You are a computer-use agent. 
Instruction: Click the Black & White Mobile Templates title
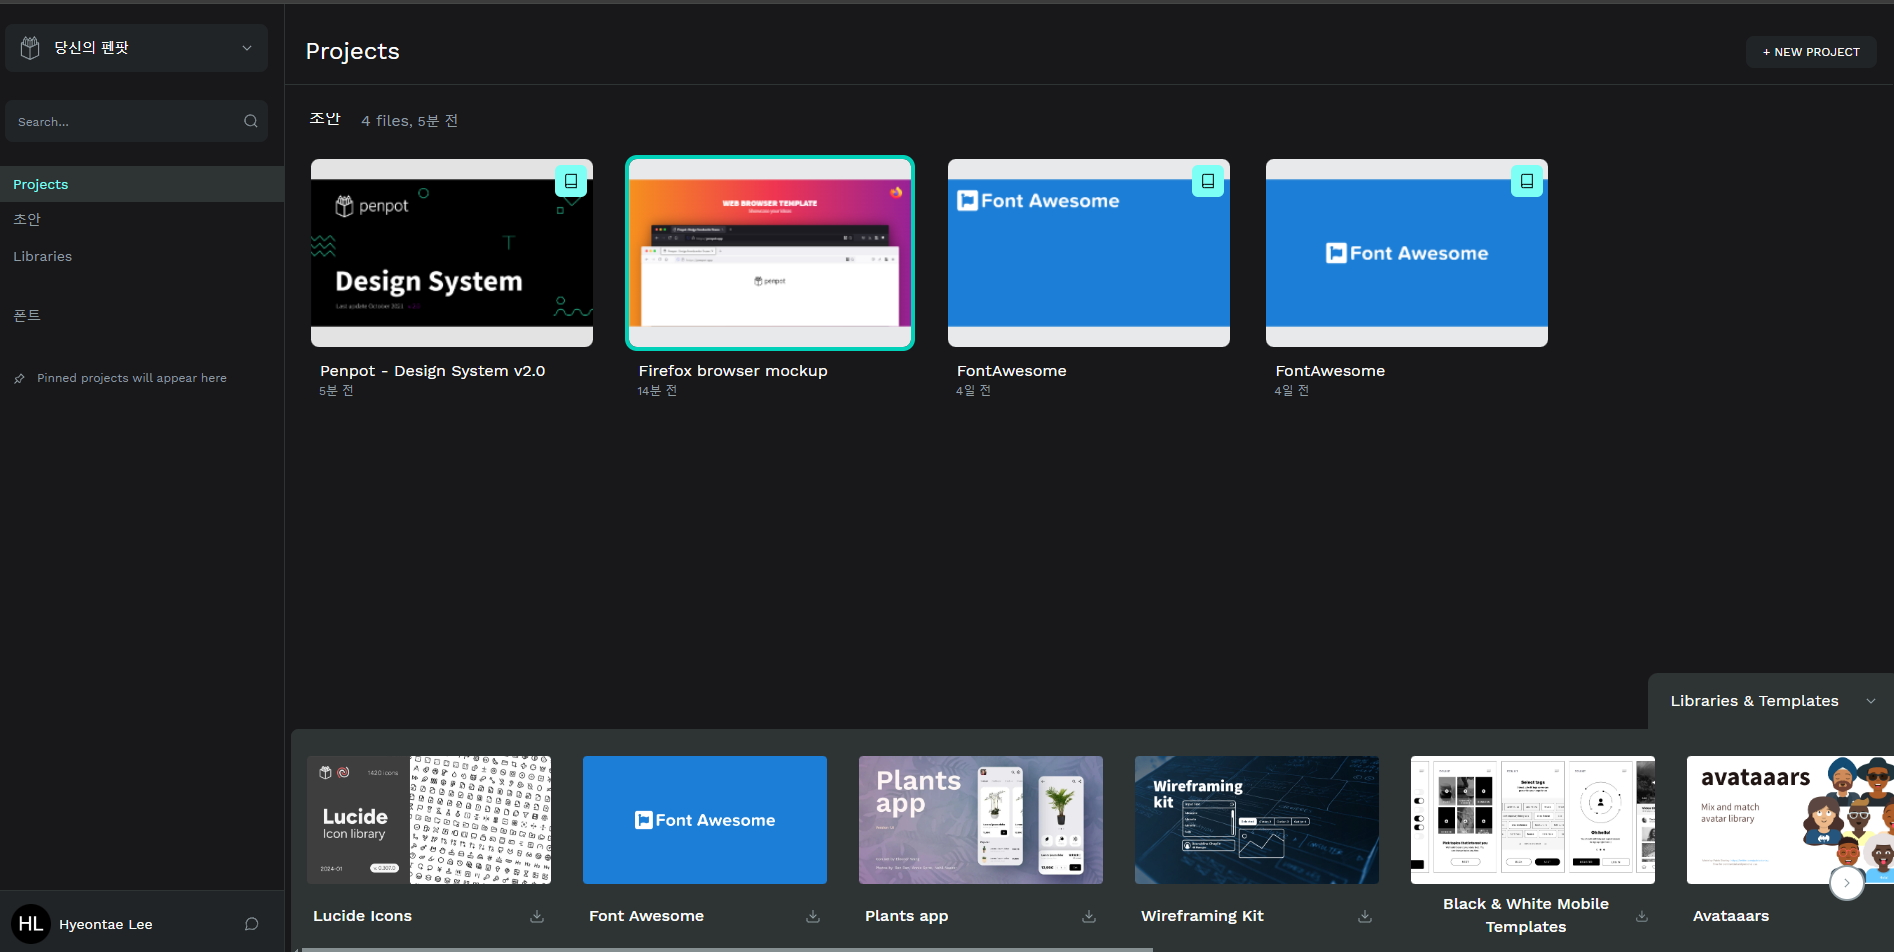(x=1526, y=915)
